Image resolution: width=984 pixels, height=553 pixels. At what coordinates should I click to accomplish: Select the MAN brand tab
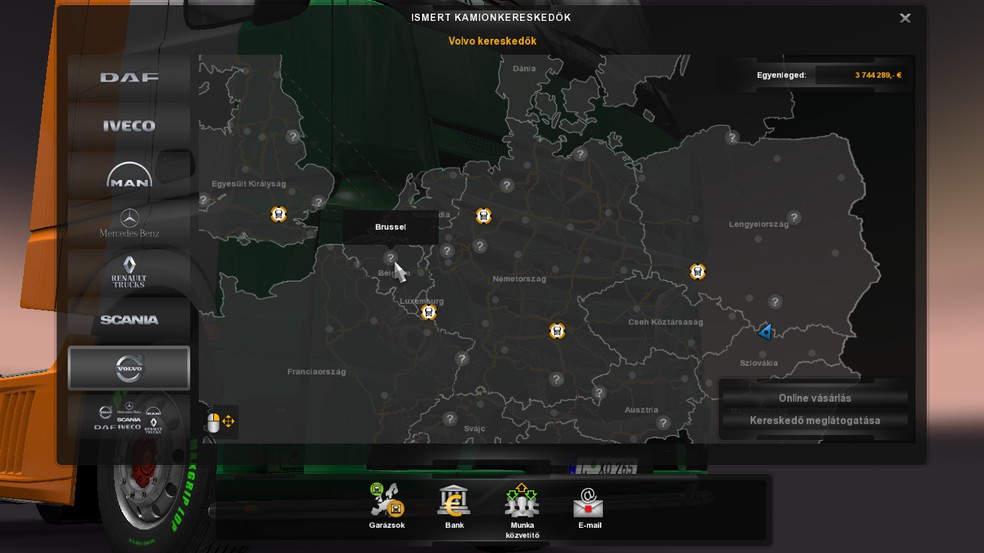129,175
